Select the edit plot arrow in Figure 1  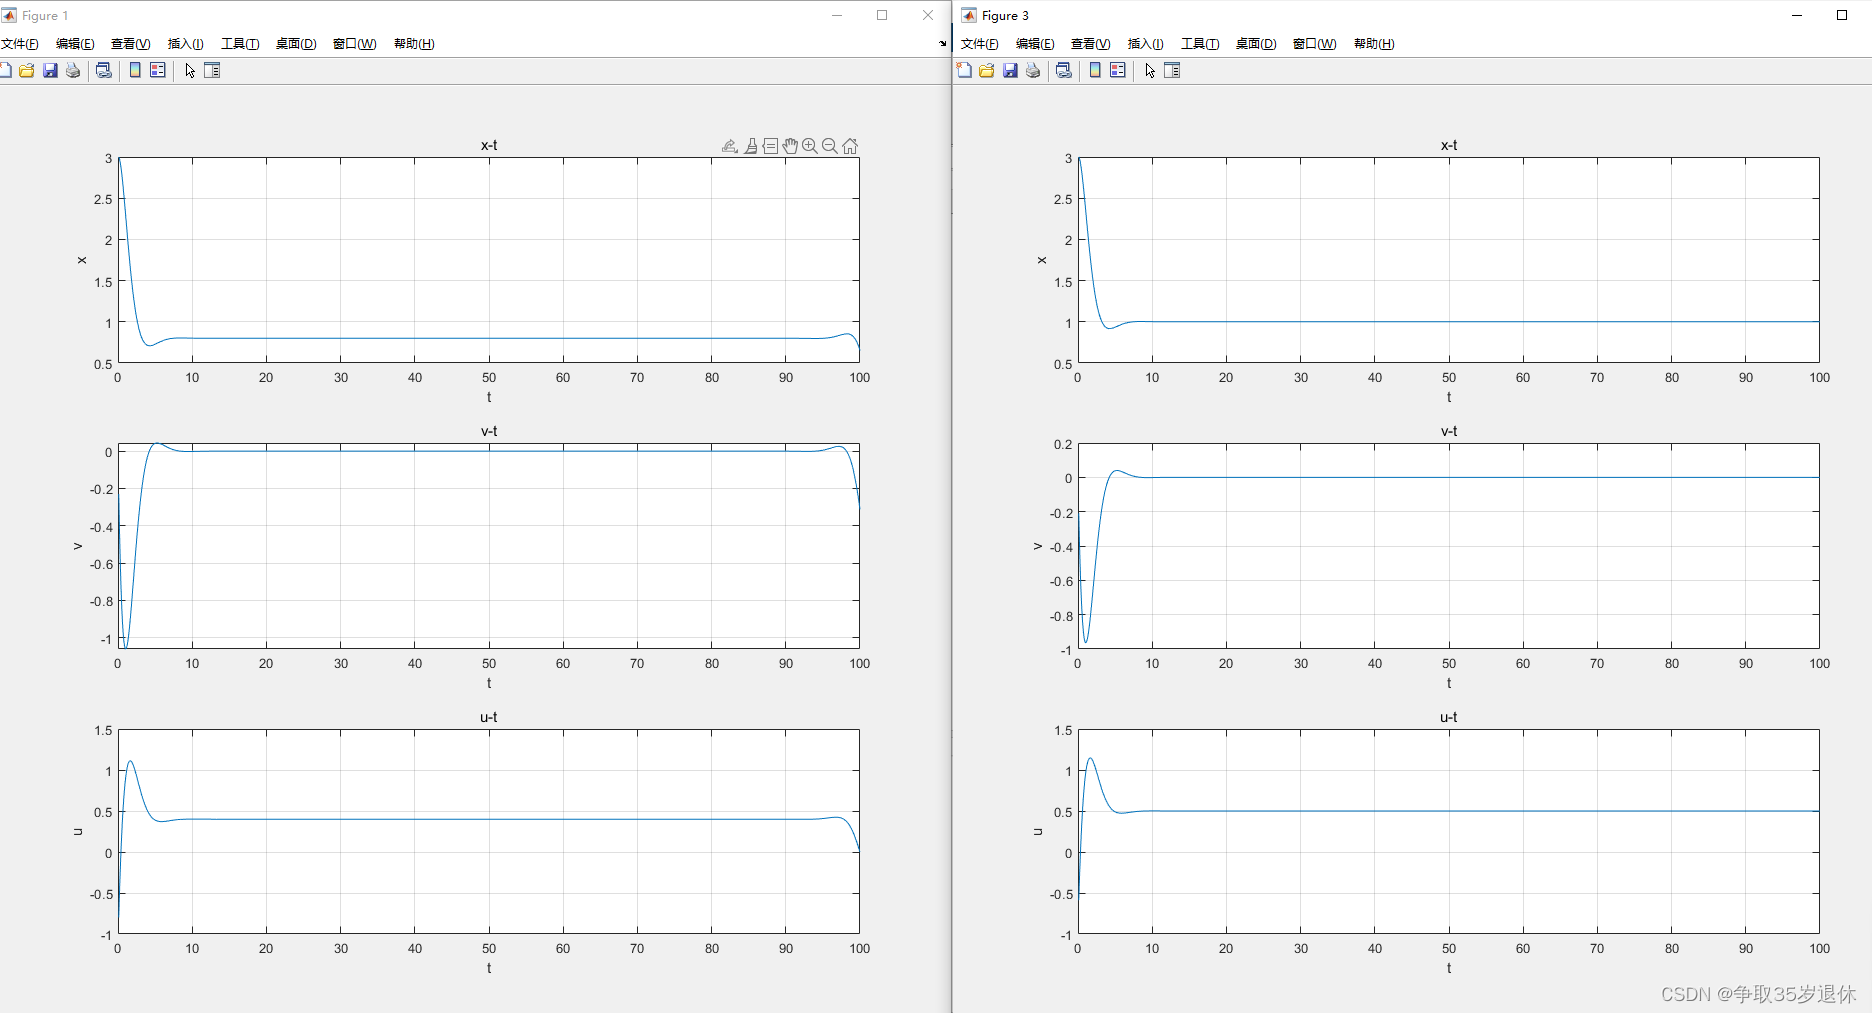click(x=190, y=70)
